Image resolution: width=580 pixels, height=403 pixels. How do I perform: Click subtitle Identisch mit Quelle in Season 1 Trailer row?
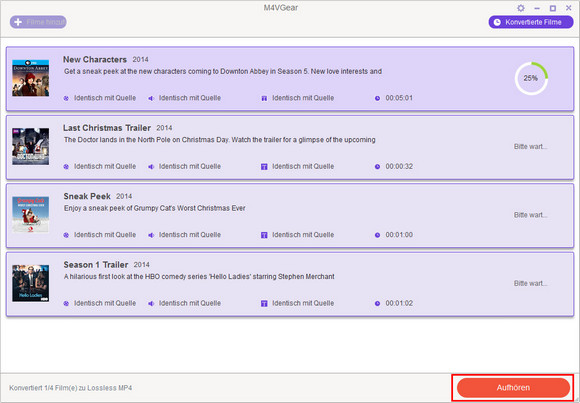[303, 303]
